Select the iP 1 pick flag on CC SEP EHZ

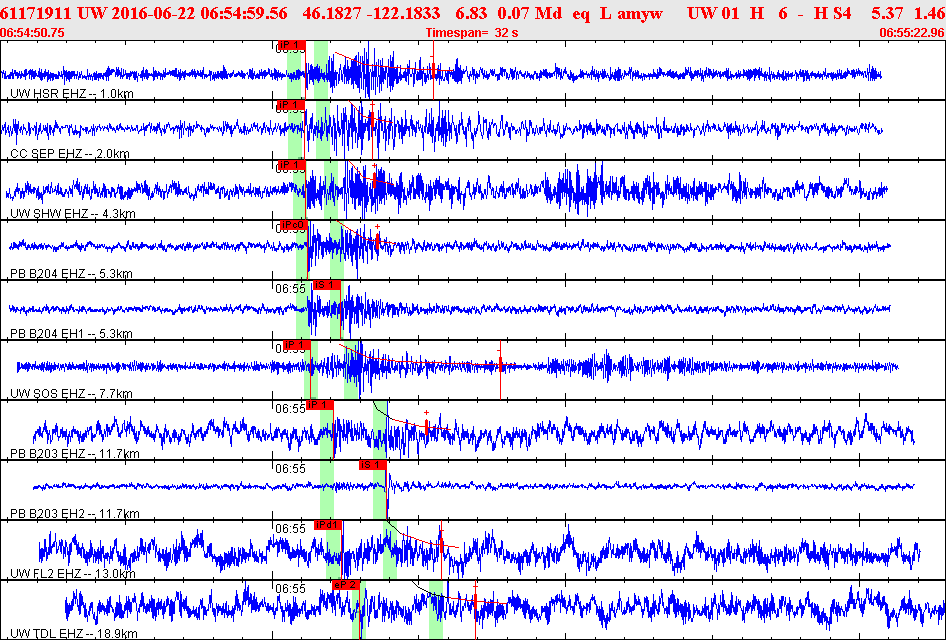(x=291, y=106)
